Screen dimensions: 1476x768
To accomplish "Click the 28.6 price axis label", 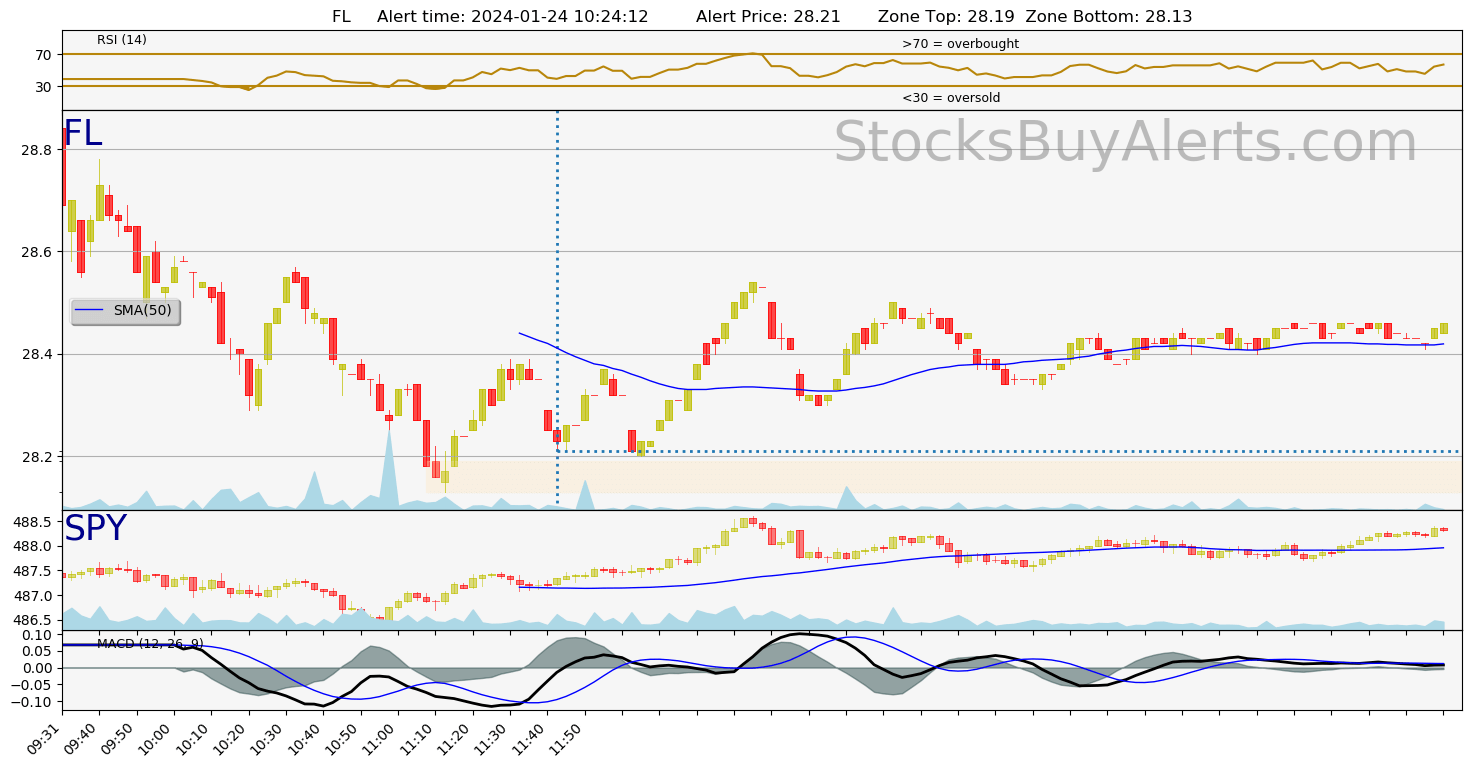I will [36, 253].
